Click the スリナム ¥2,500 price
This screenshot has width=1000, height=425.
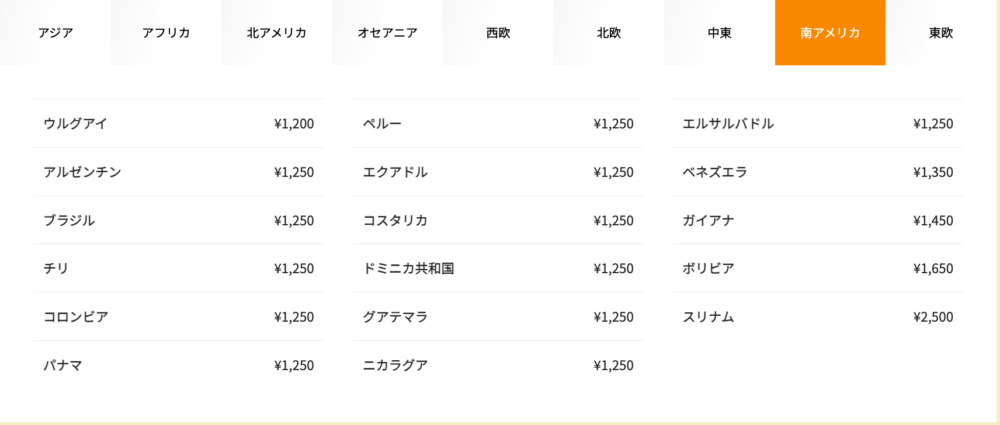point(933,317)
